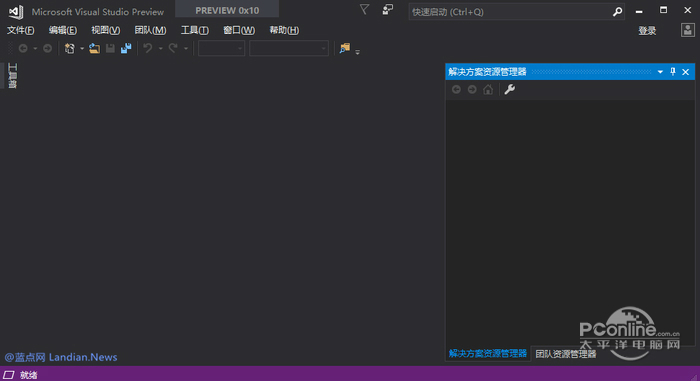Open Solution Explorer window position dropdown
Viewport: 700px width, 381px height.
(x=660, y=72)
